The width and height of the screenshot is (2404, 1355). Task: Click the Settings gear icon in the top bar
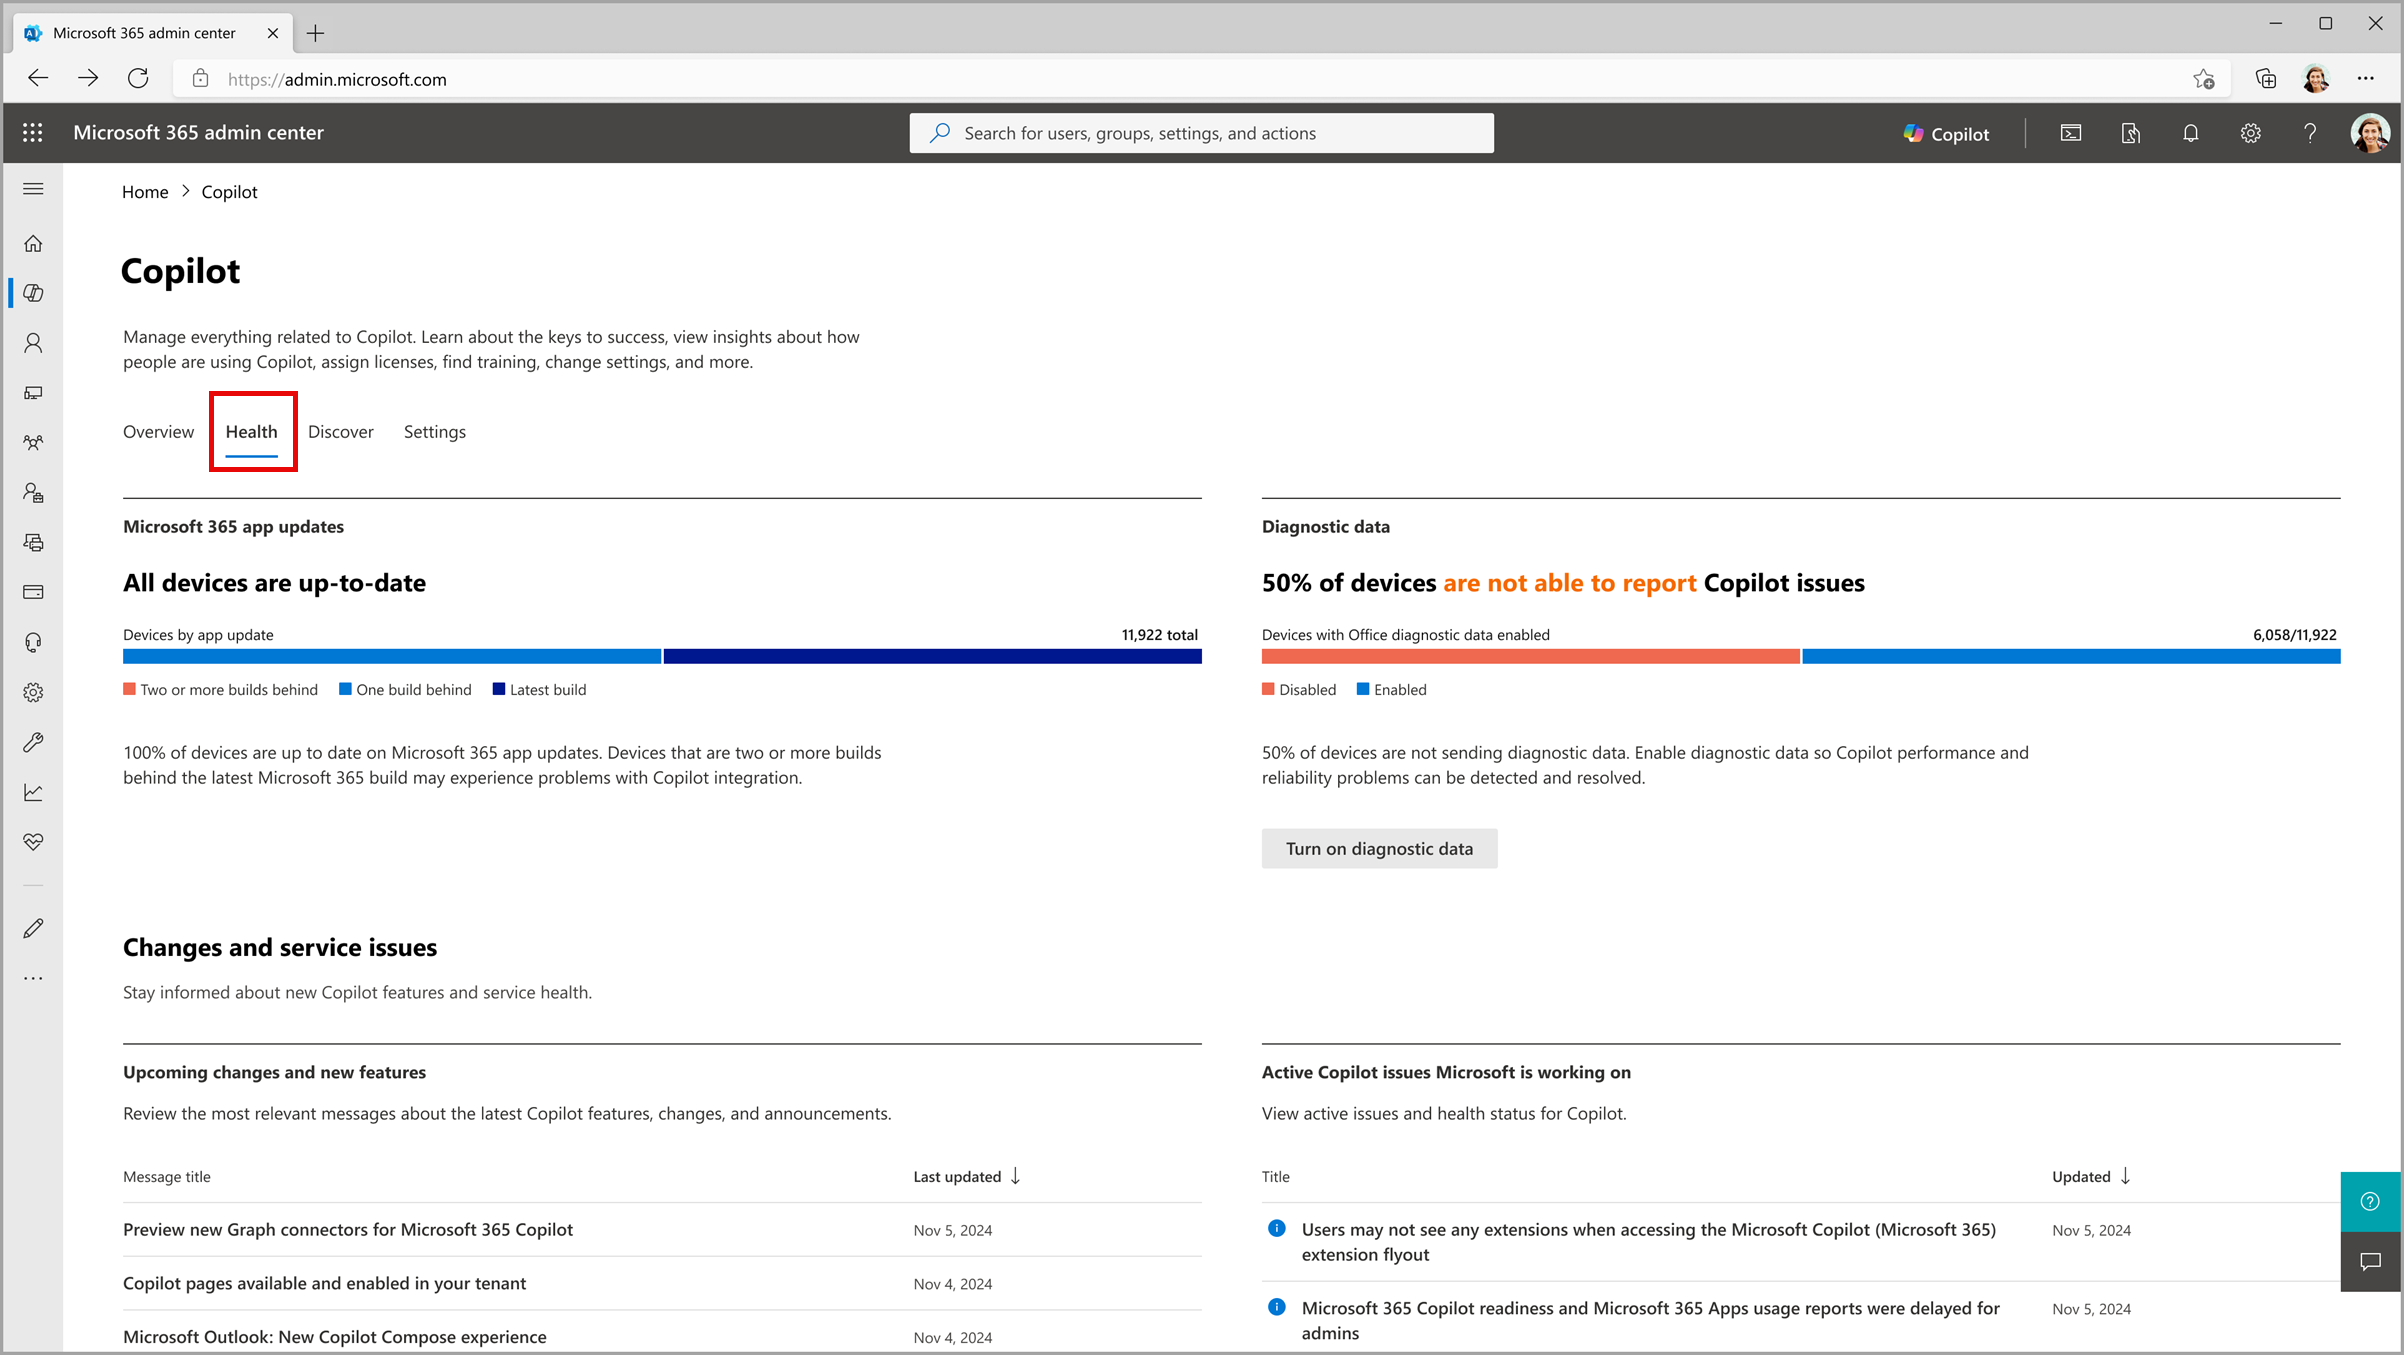click(2249, 132)
